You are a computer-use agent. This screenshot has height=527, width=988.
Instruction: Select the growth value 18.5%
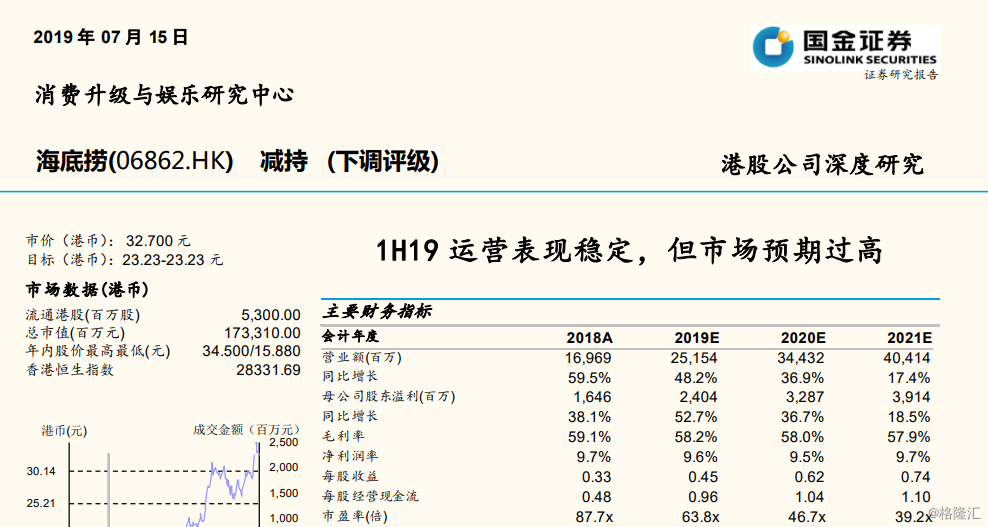[x=909, y=417]
